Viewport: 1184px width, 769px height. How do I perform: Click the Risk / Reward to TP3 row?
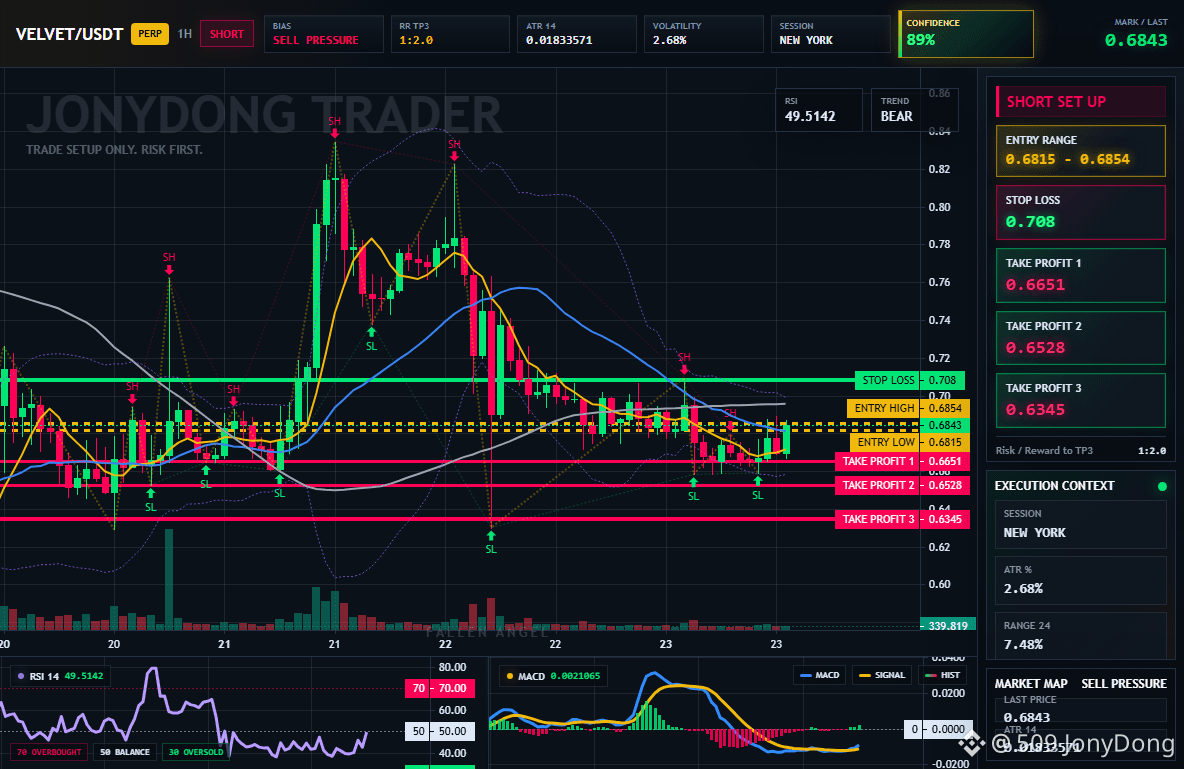pyautogui.click(x=1081, y=450)
